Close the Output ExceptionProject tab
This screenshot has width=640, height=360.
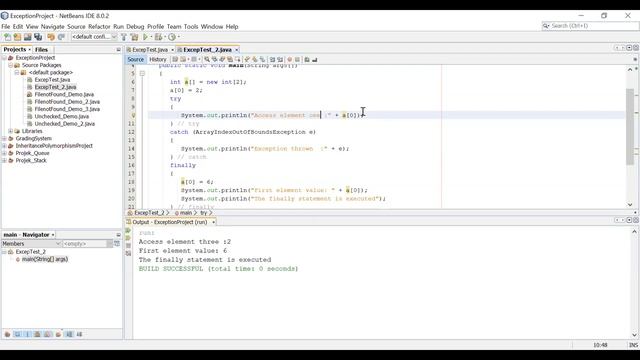click(213, 222)
